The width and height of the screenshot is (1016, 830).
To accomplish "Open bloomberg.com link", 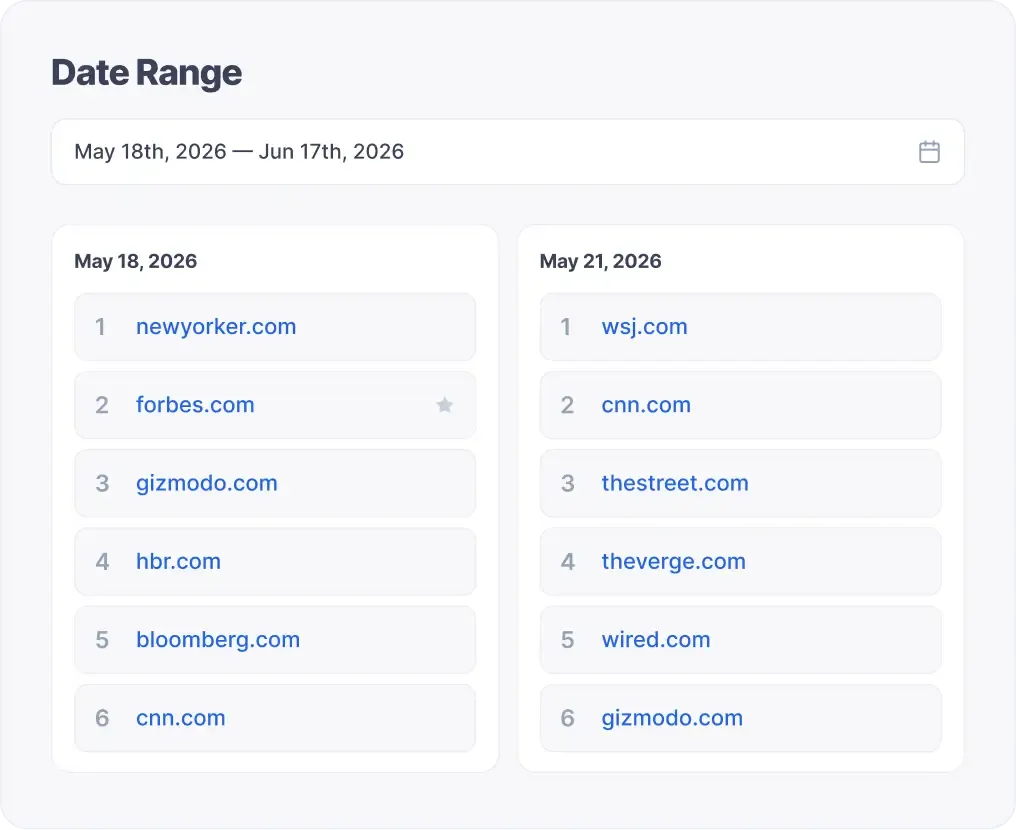I will click(x=218, y=639).
